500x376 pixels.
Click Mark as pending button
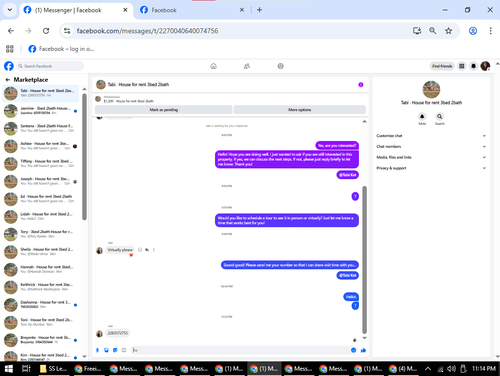click(x=164, y=110)
